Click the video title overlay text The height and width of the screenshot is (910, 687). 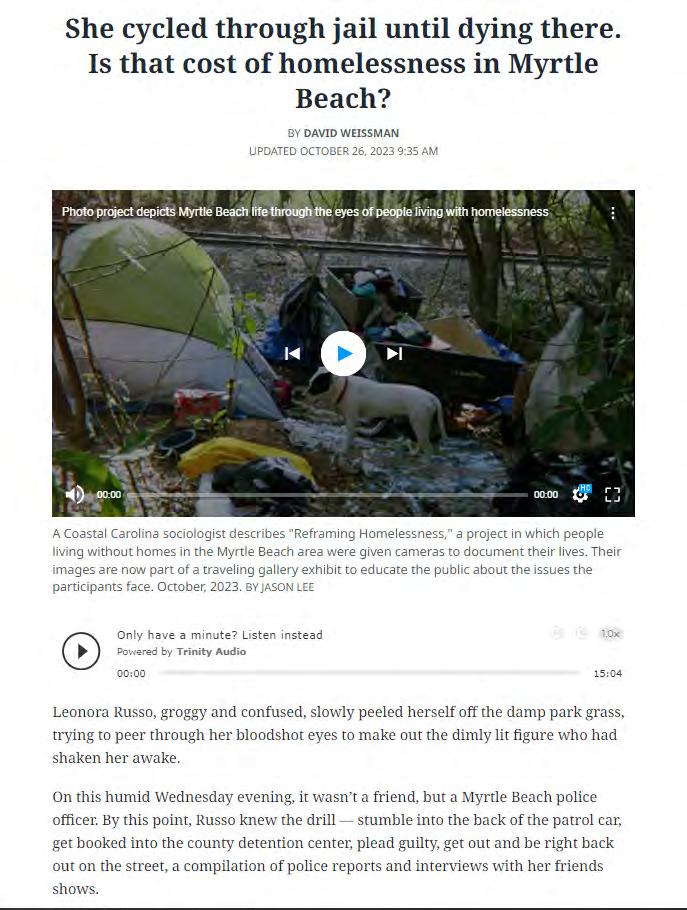pos(305,212)
